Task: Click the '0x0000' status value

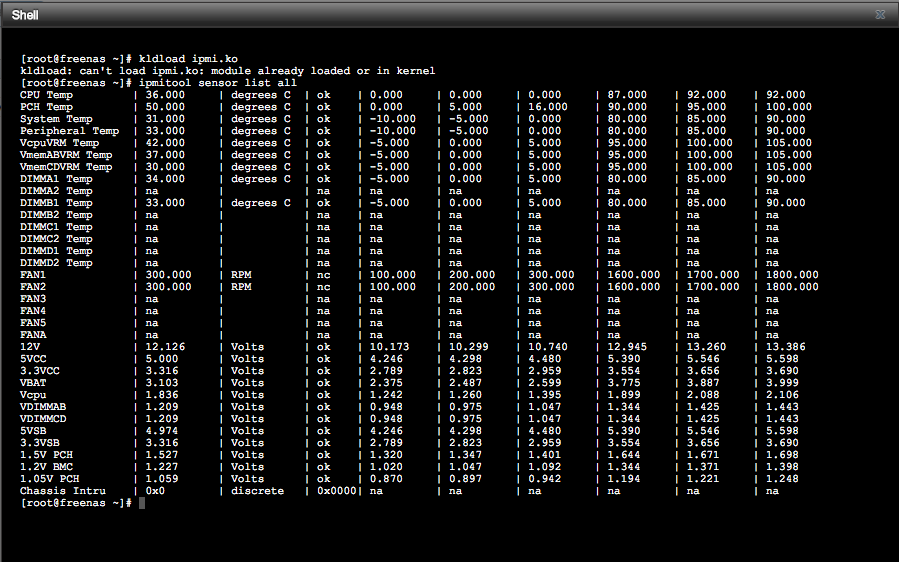Action: pos(337,492)
